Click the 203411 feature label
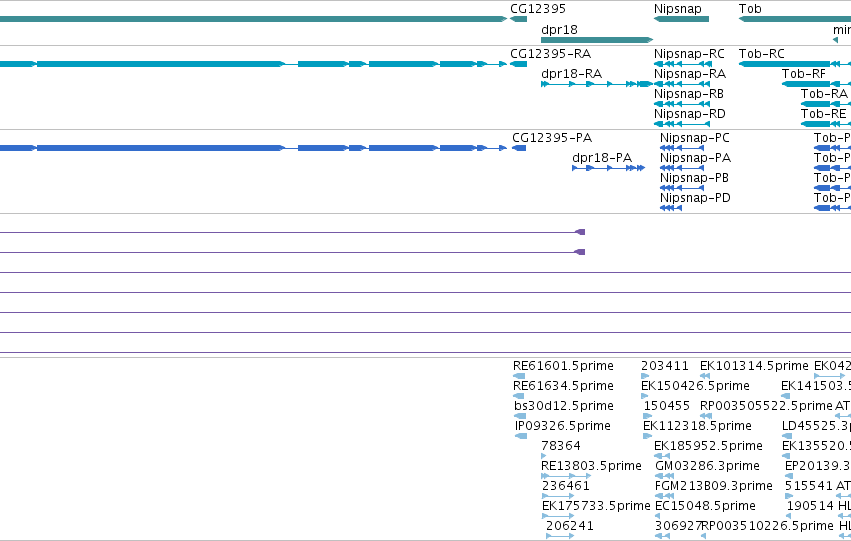851x541 pixels. click(665, 366)
